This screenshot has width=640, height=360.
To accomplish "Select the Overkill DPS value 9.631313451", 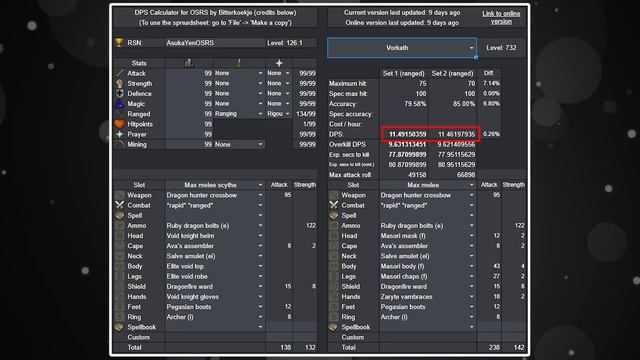I will tap(407, 144).
